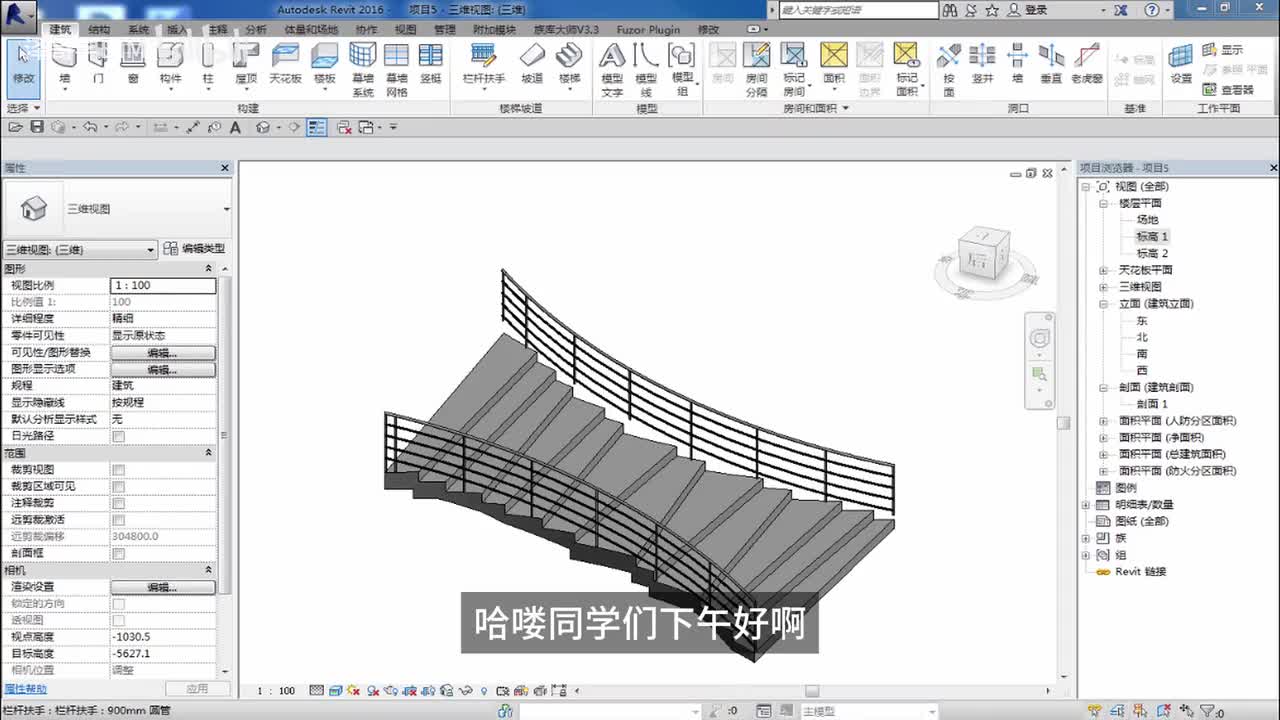The width and height of the screenshot is (1280, 720).
Task: Switch to the 视图 ribbon tab
Action: click(x=405, y=30)
